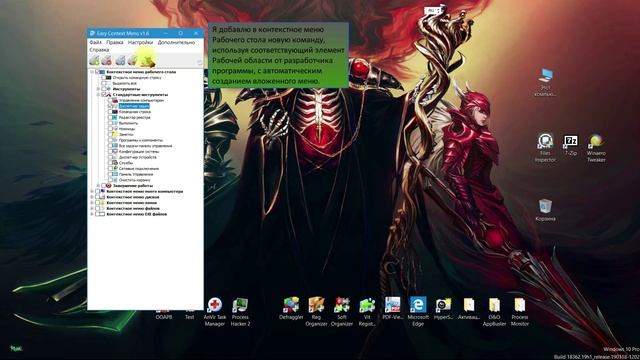
Task: Open the Files Inspector desktop icon
Action: click(x=545, y=147)
